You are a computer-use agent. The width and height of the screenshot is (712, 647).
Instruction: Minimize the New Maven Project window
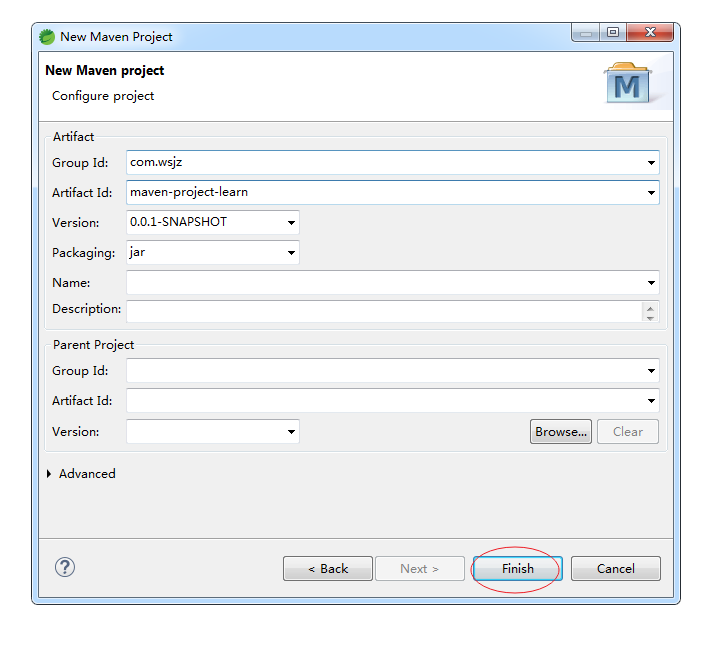pos(586,32)
